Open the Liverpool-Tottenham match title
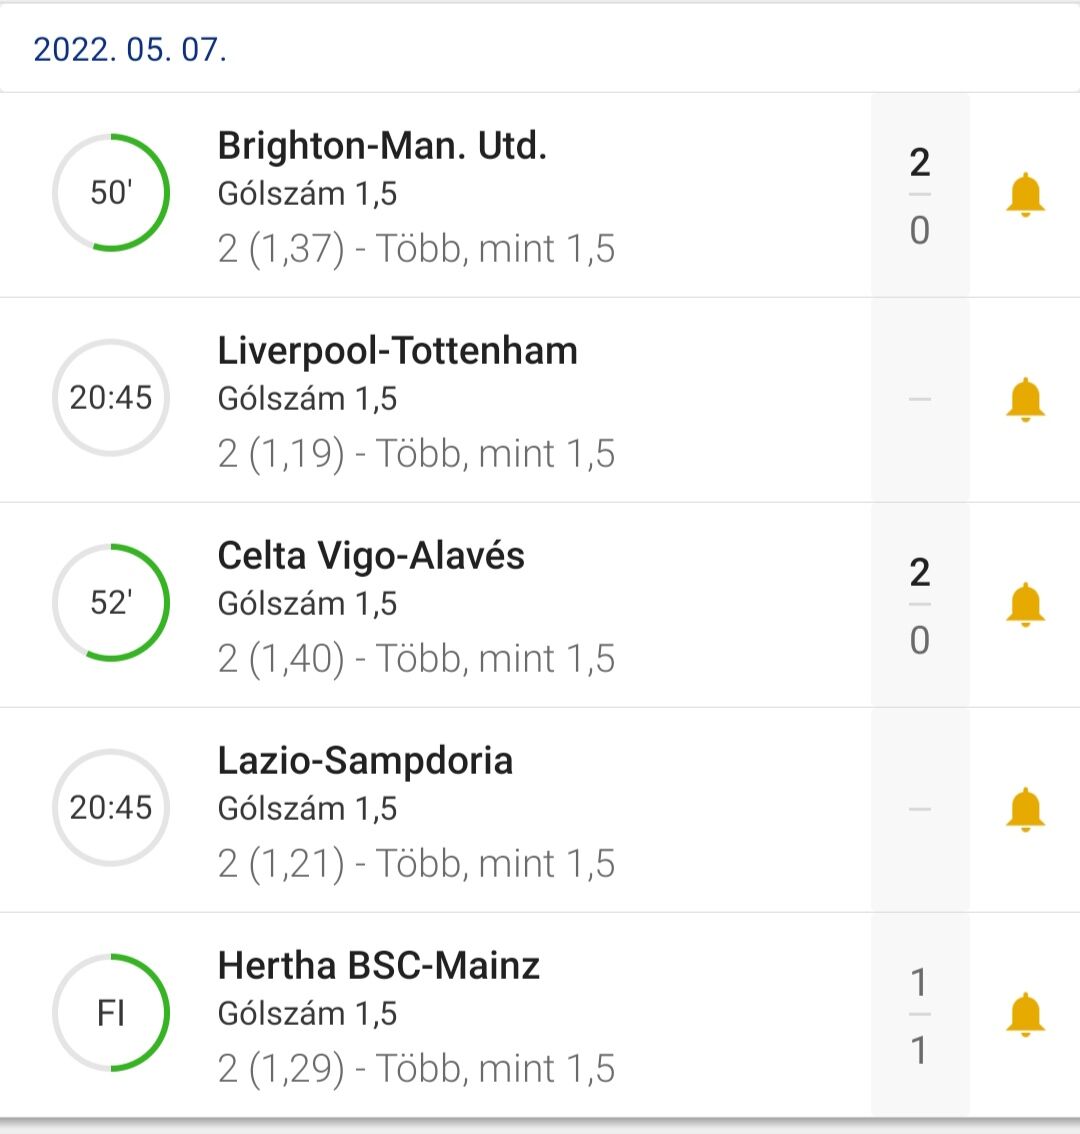Viewport: 1080px width, 1134px height. [397, 351]
